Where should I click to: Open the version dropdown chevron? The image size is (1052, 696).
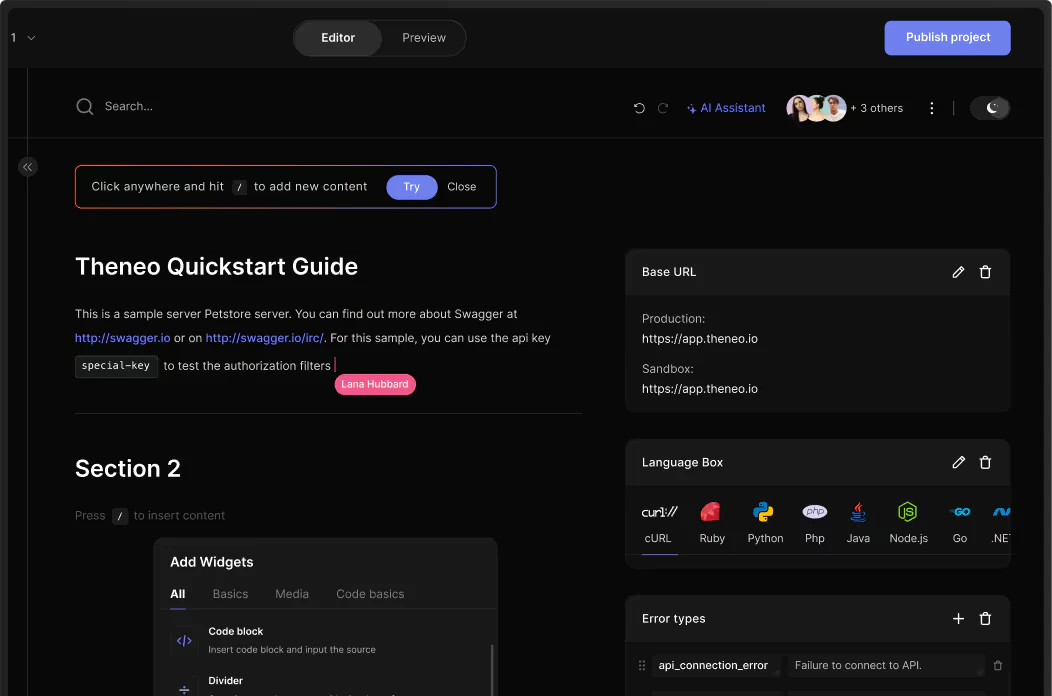[31, 38]
